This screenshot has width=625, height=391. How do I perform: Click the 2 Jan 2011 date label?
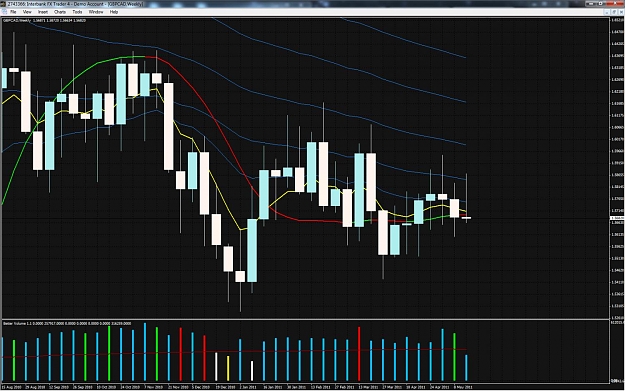249,387
